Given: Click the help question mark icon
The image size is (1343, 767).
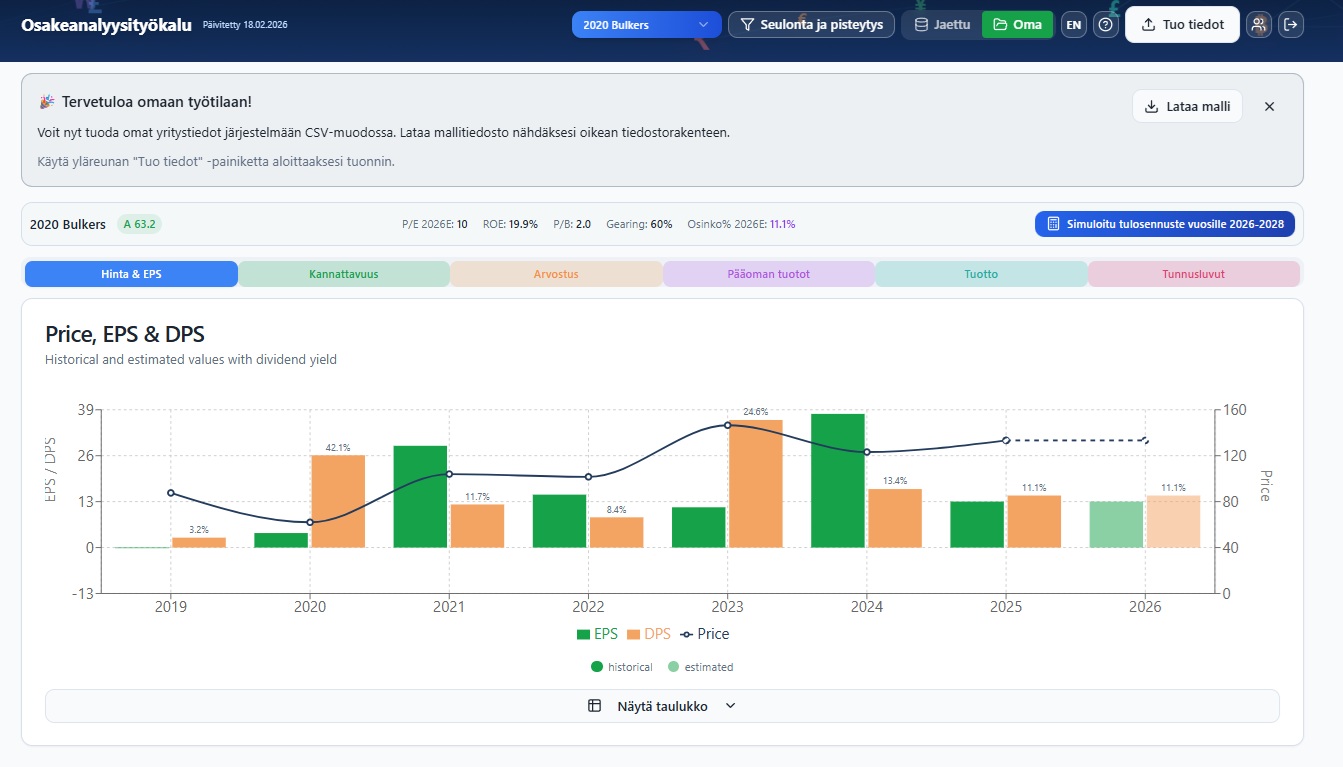Looking at the screenshot, I should pyautogui.click(x=1105, y=25).
